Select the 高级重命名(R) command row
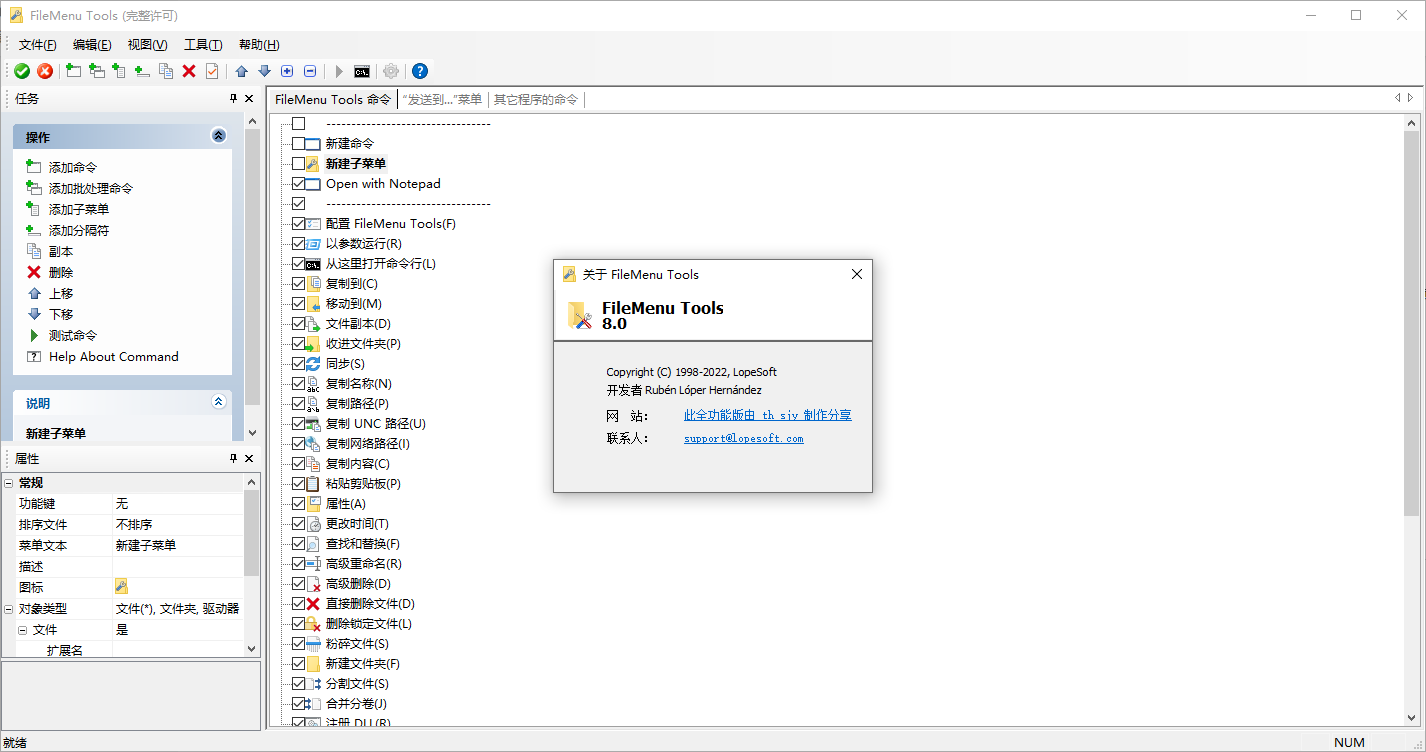 [362, 564]
